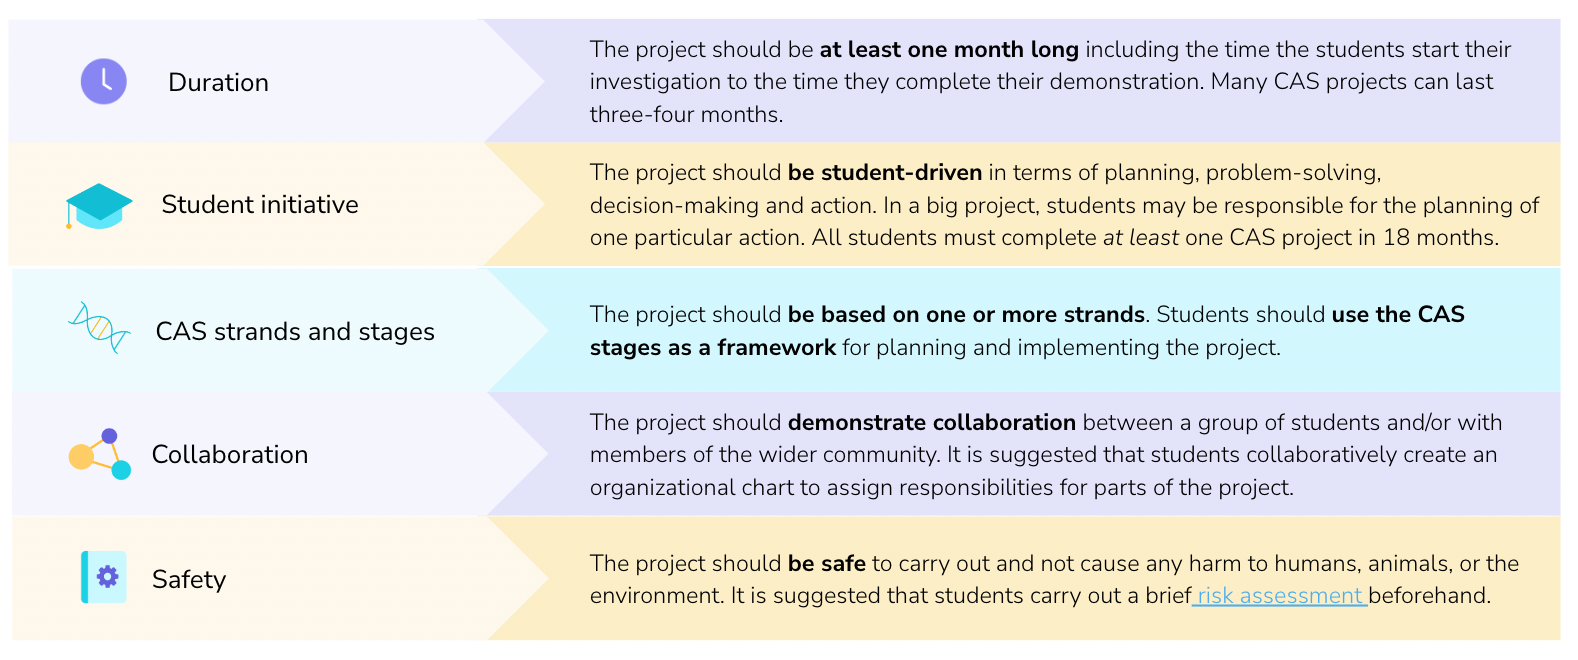Select the Safety label
The image size is (1578, 660).
[x=189, y=580]
